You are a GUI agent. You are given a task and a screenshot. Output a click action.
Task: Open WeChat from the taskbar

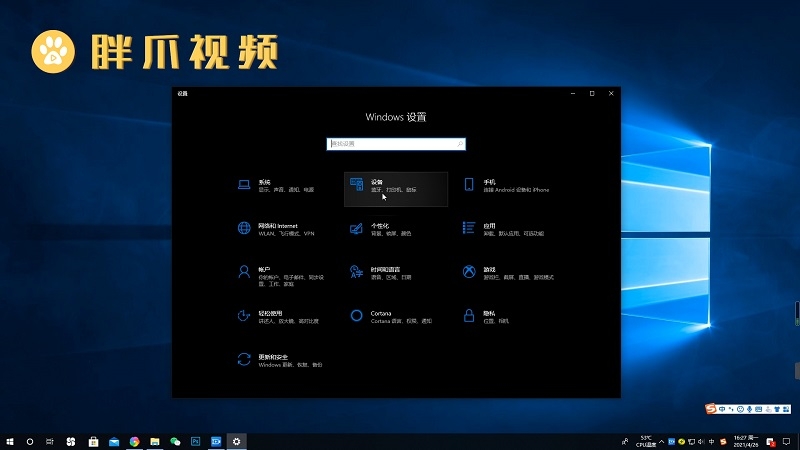tap(175, 442)
